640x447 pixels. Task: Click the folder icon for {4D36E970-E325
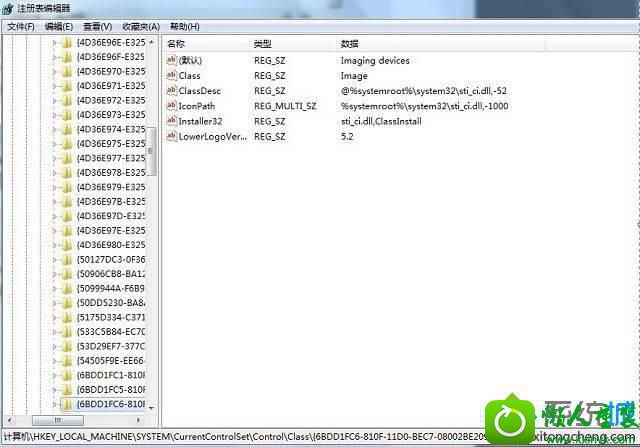(x=67, y=71)
